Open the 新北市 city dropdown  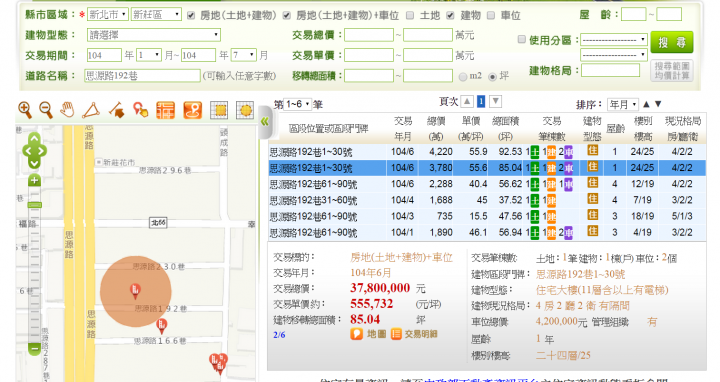[x=107, y=15]
